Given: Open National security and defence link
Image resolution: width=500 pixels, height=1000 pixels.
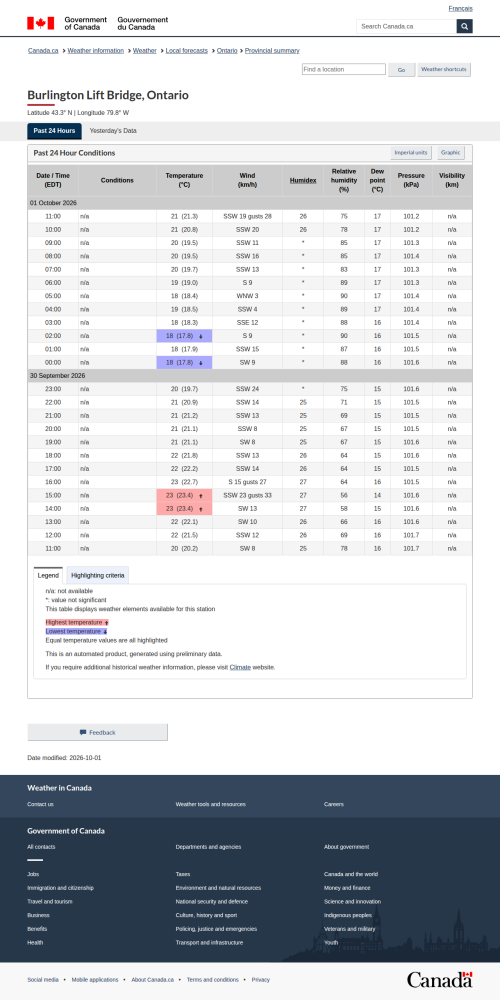Looking at the screenshot, I should (212, 902).
